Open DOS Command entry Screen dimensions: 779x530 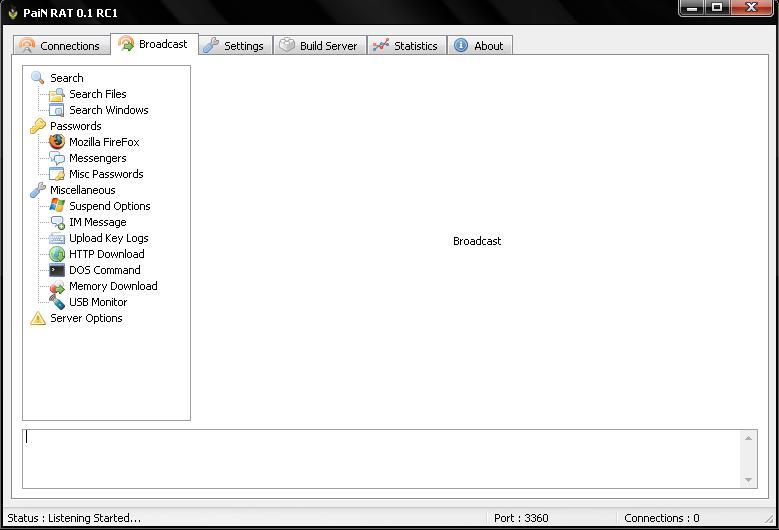coord(105,270)
